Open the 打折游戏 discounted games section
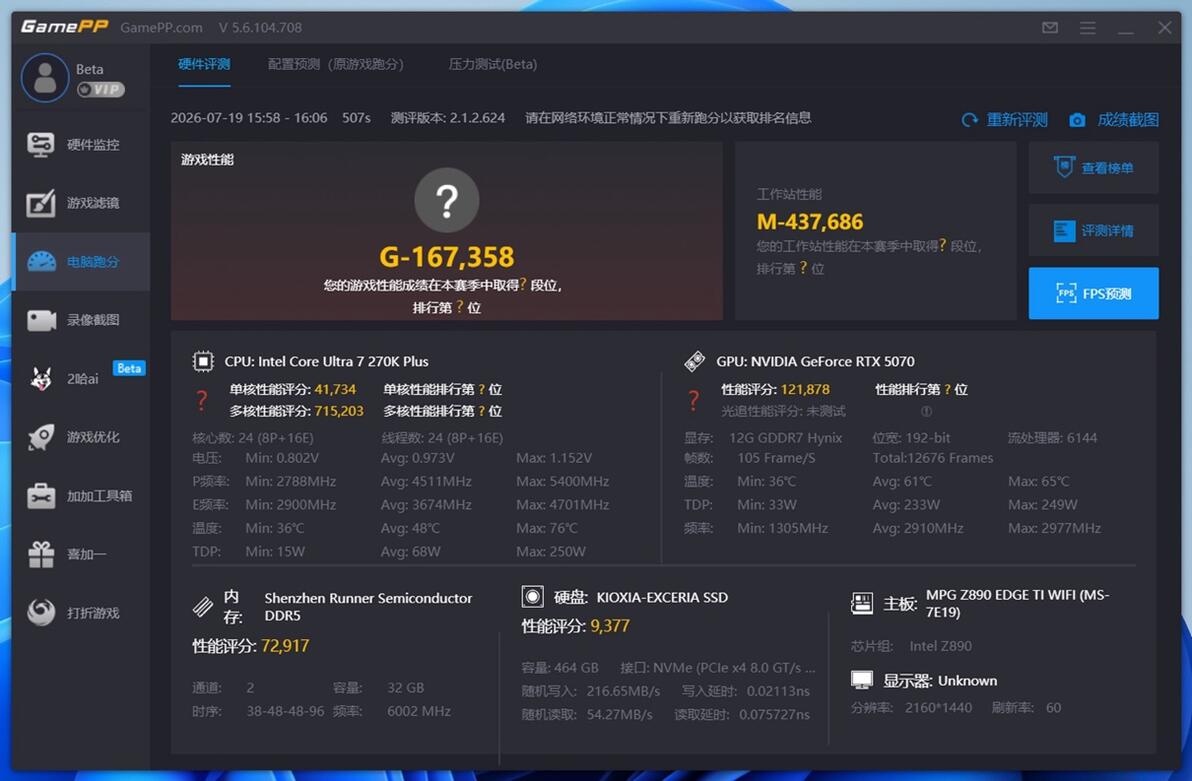The height and width of the screenshot is (781, 1192). (x=81, y=613)
